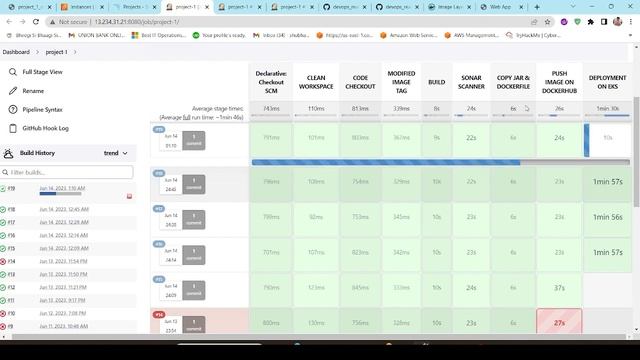Click the #19 build progress bar in history
640x360 pixels.
tap(60, 193)
